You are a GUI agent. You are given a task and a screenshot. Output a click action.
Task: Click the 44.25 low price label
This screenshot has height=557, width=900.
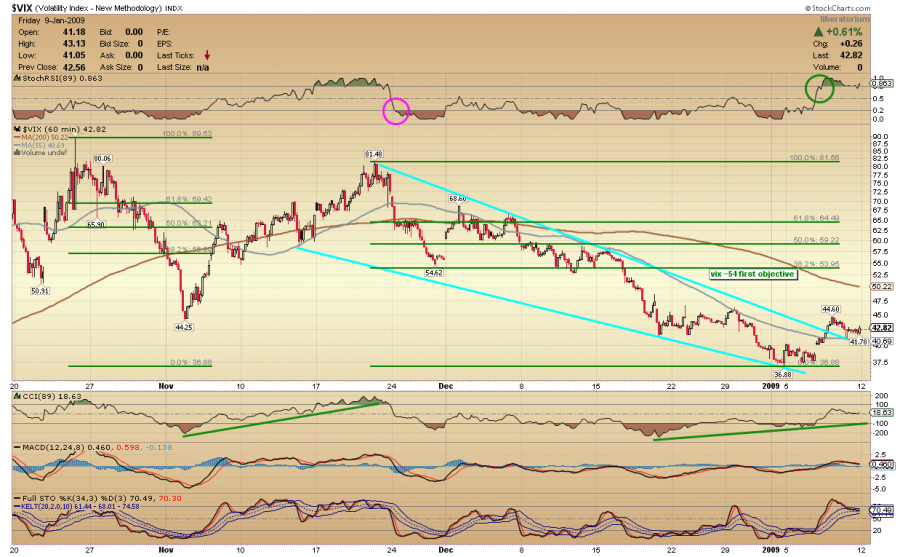184,327
